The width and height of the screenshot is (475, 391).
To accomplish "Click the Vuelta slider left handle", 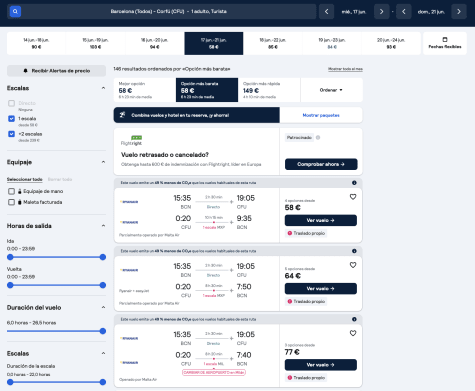I will (10, 285).
